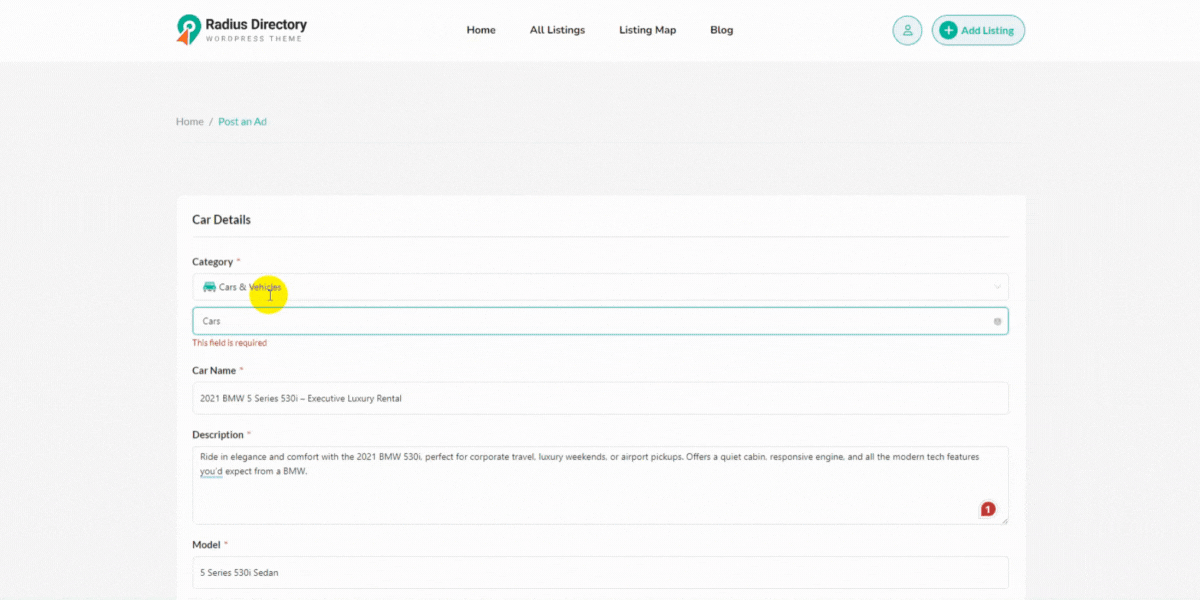Click the Cars subcategory field

pos(600,321)
